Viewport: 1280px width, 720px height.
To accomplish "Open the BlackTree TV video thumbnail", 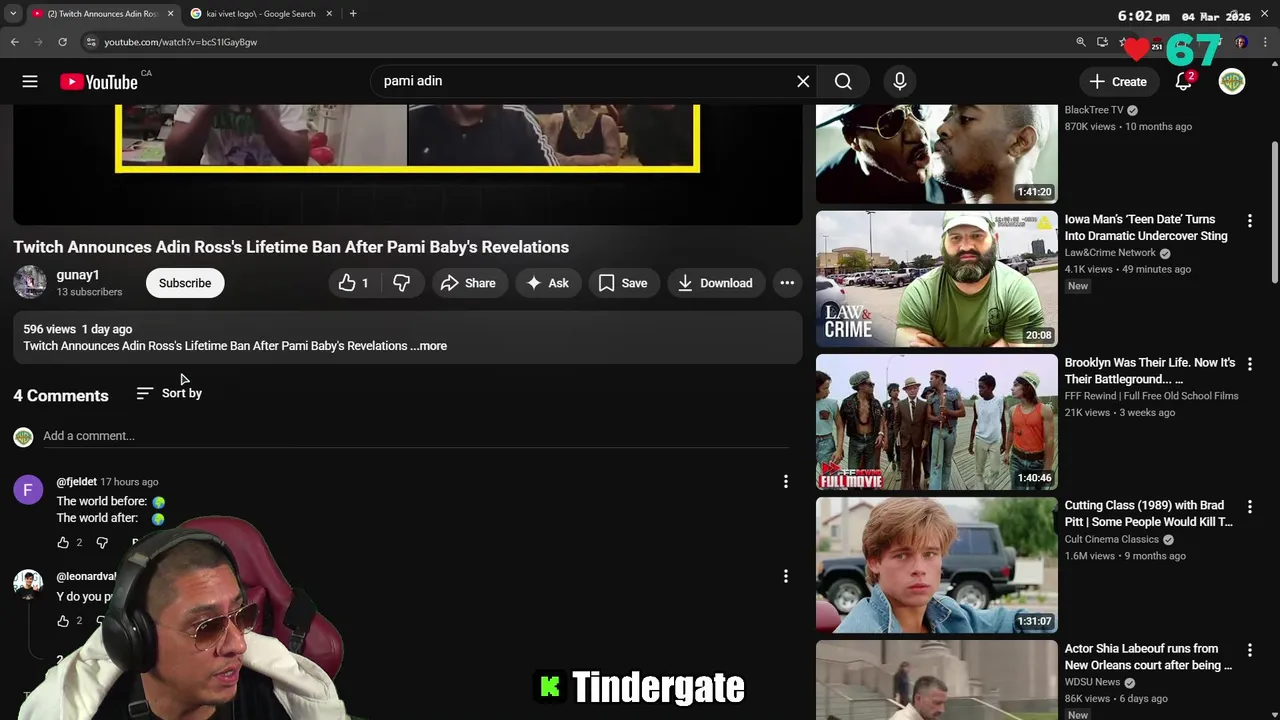I will coord(937,154).
